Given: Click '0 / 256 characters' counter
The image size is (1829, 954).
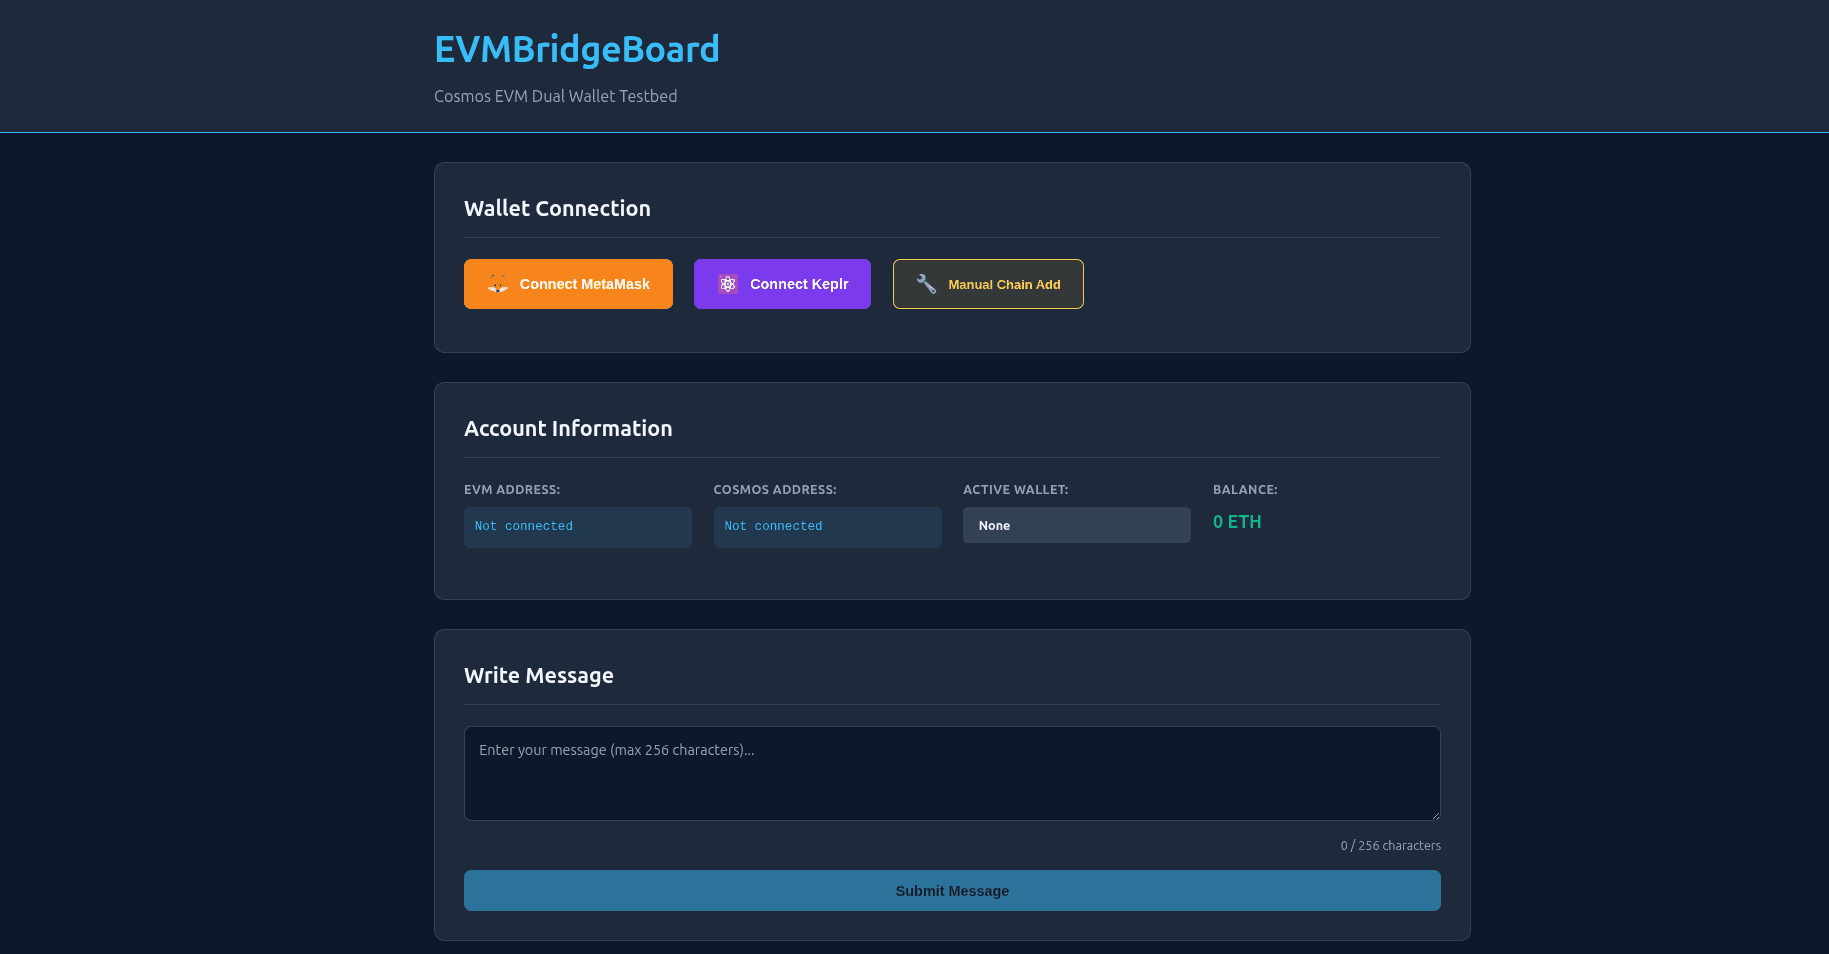Looking at the screenshot, I should [1391, 846].
